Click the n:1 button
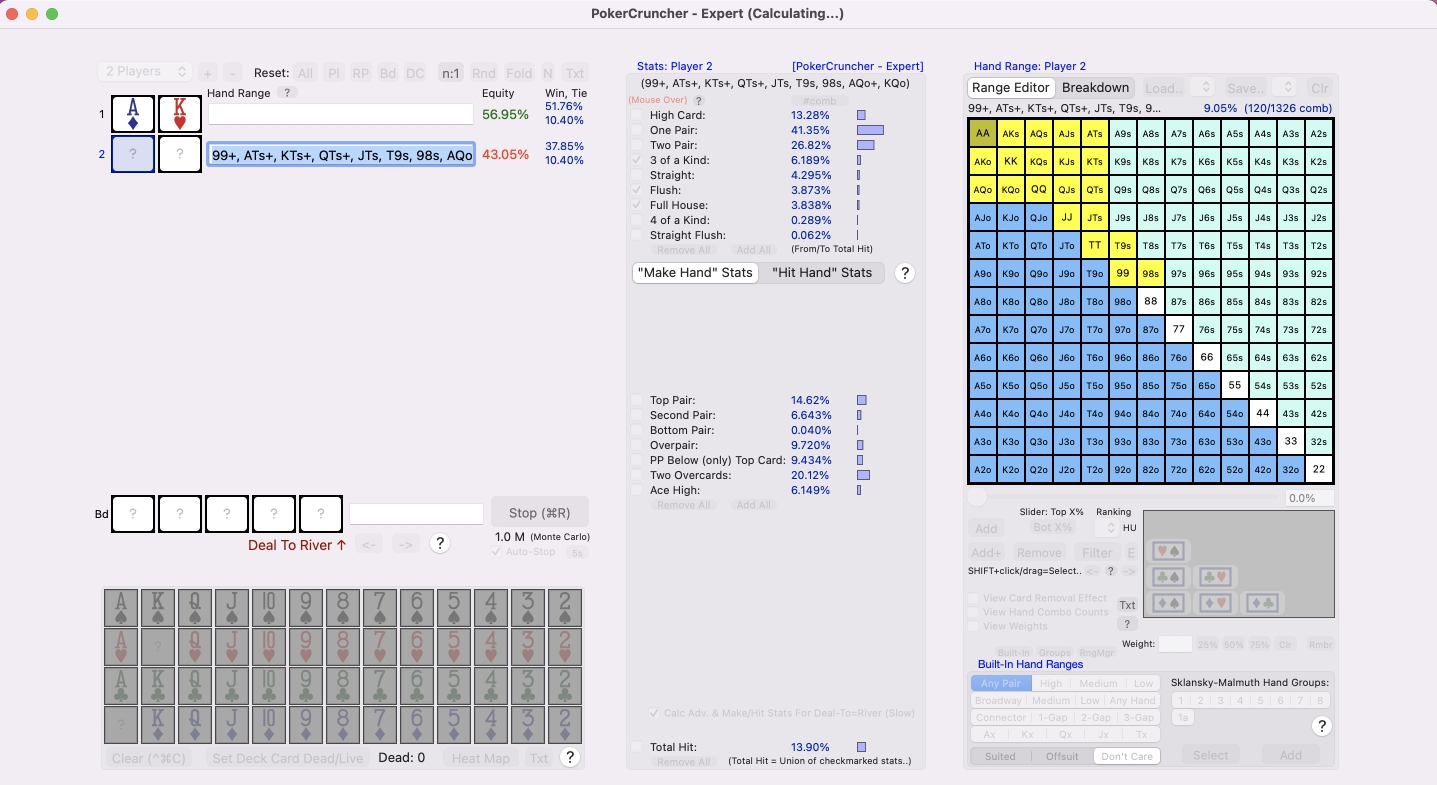The width and height of the screenshot is (1437, 785). pyautogui.click(x=451, y=73)
